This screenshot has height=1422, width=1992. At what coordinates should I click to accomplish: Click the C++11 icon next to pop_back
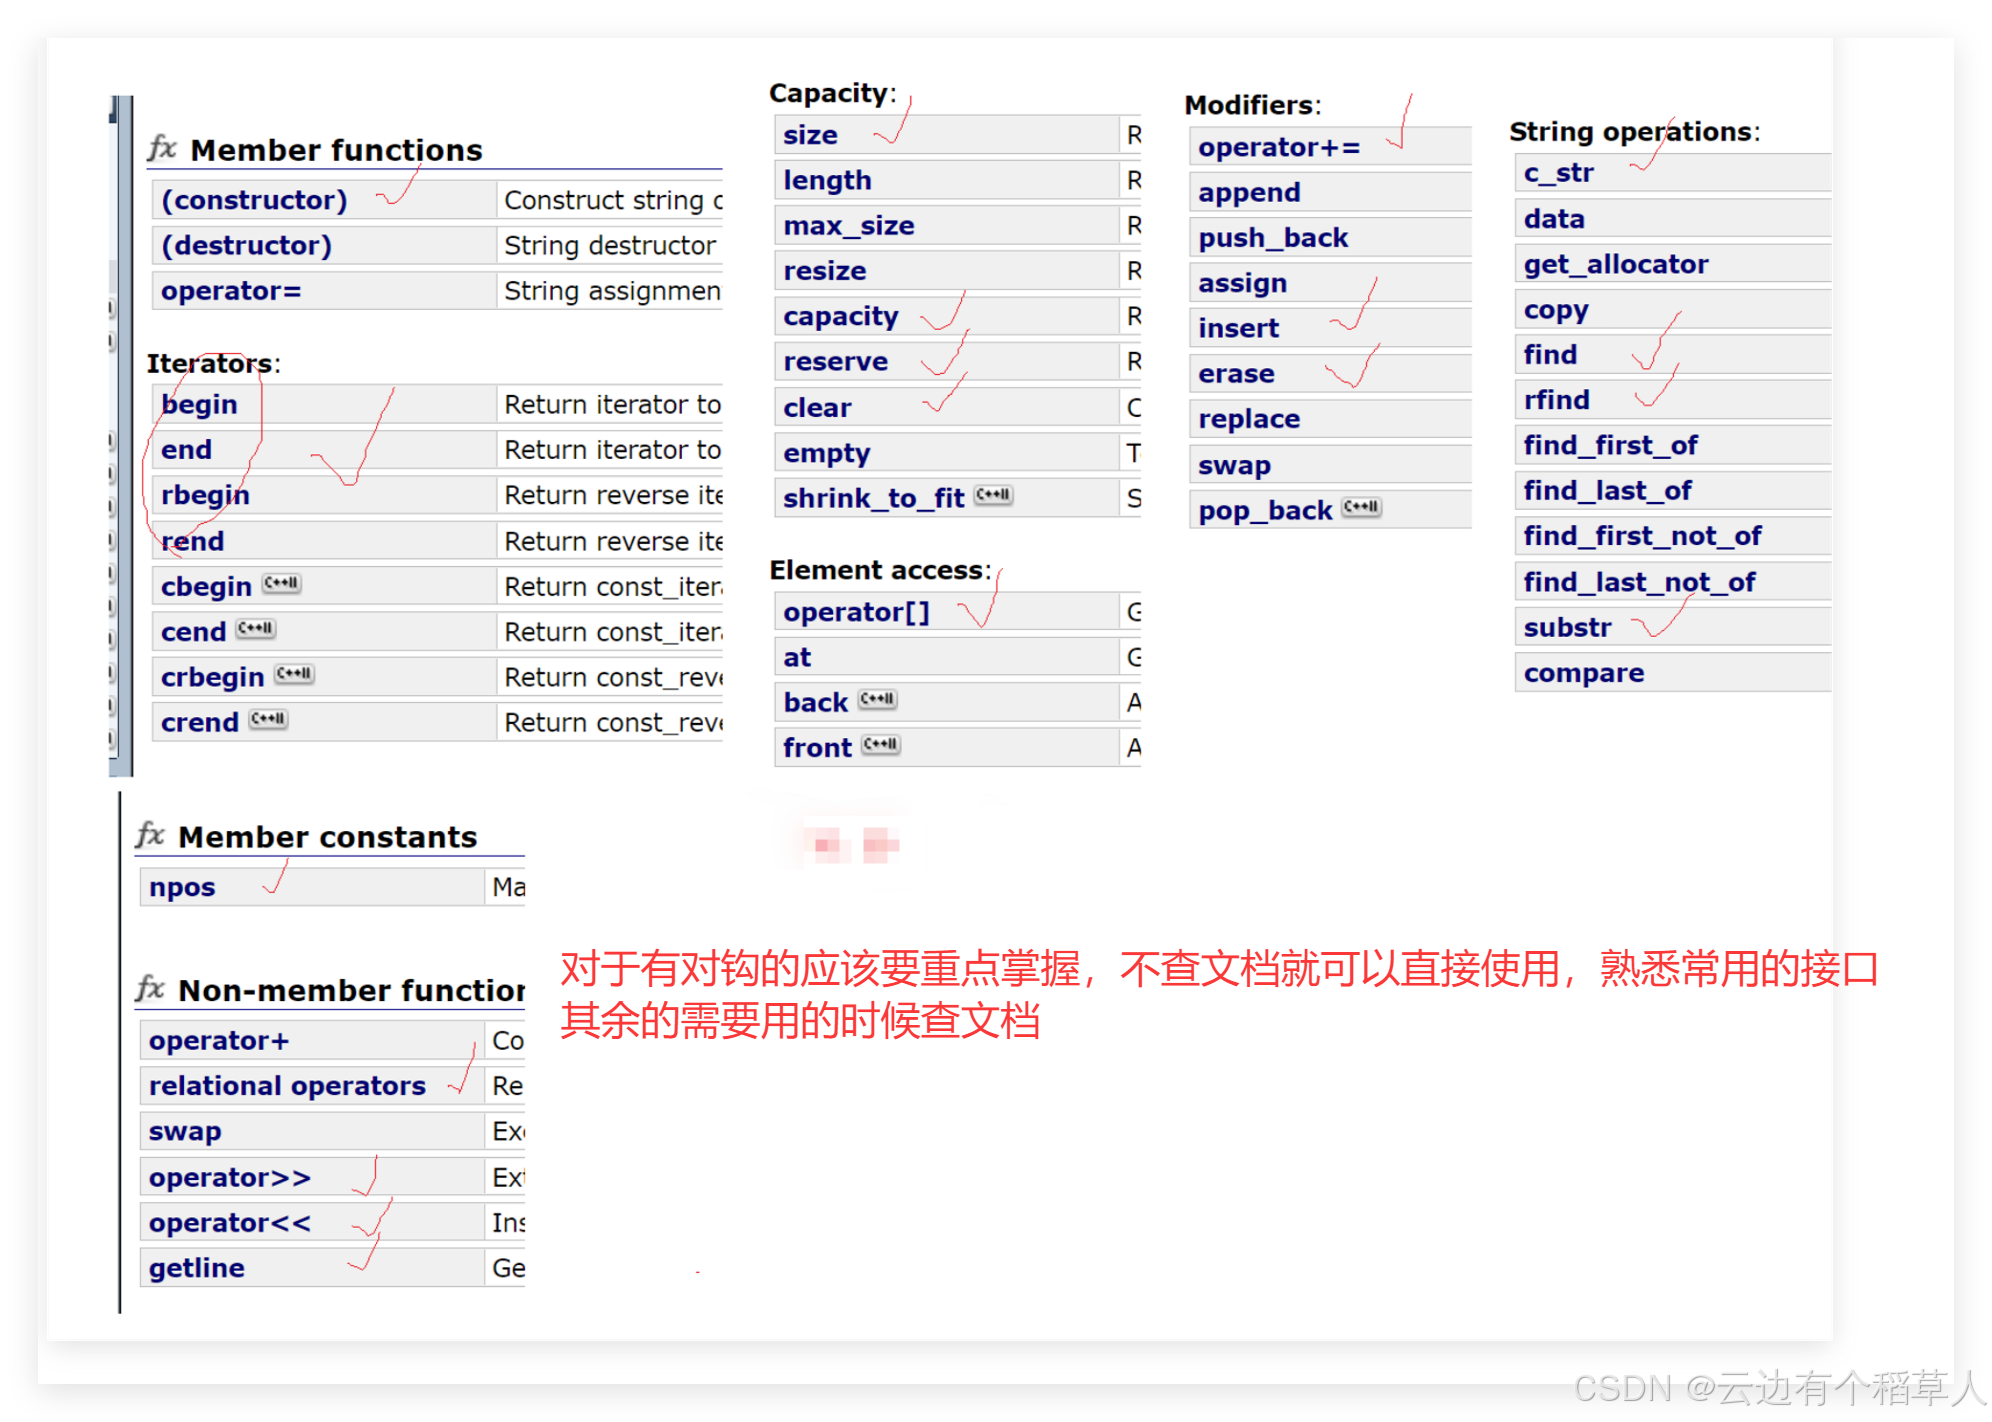(x=1361, y=508)
